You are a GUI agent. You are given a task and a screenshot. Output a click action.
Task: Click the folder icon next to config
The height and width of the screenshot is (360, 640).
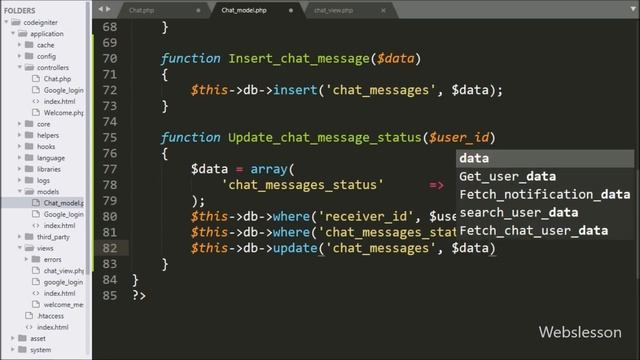[x=29, y=56]
